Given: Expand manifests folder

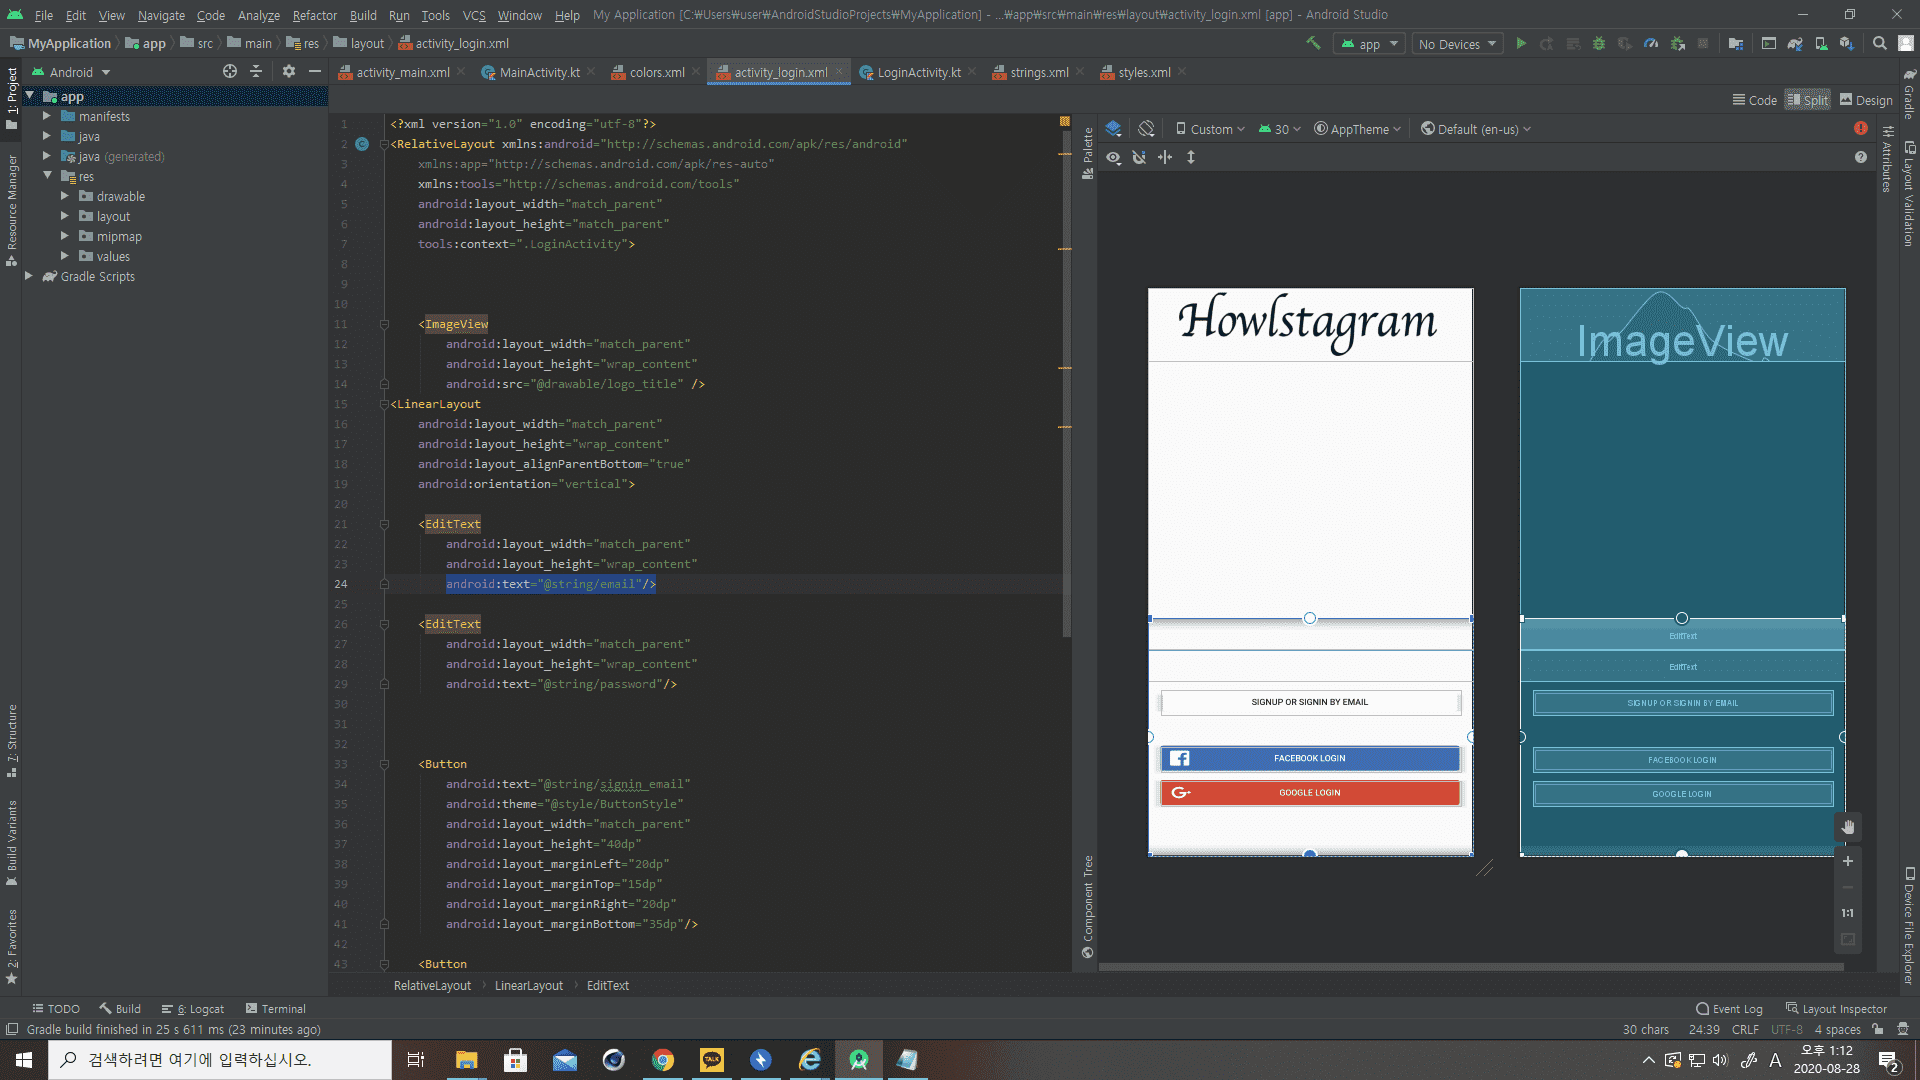Looking at the screenshot, I should click(x=46, y=116).
